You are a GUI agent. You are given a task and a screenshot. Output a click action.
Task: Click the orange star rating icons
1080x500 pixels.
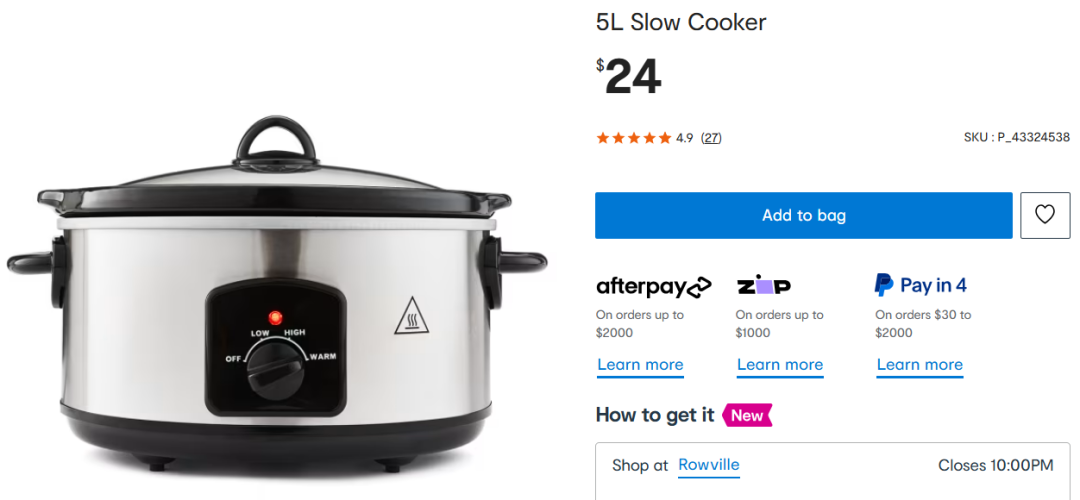634,138
